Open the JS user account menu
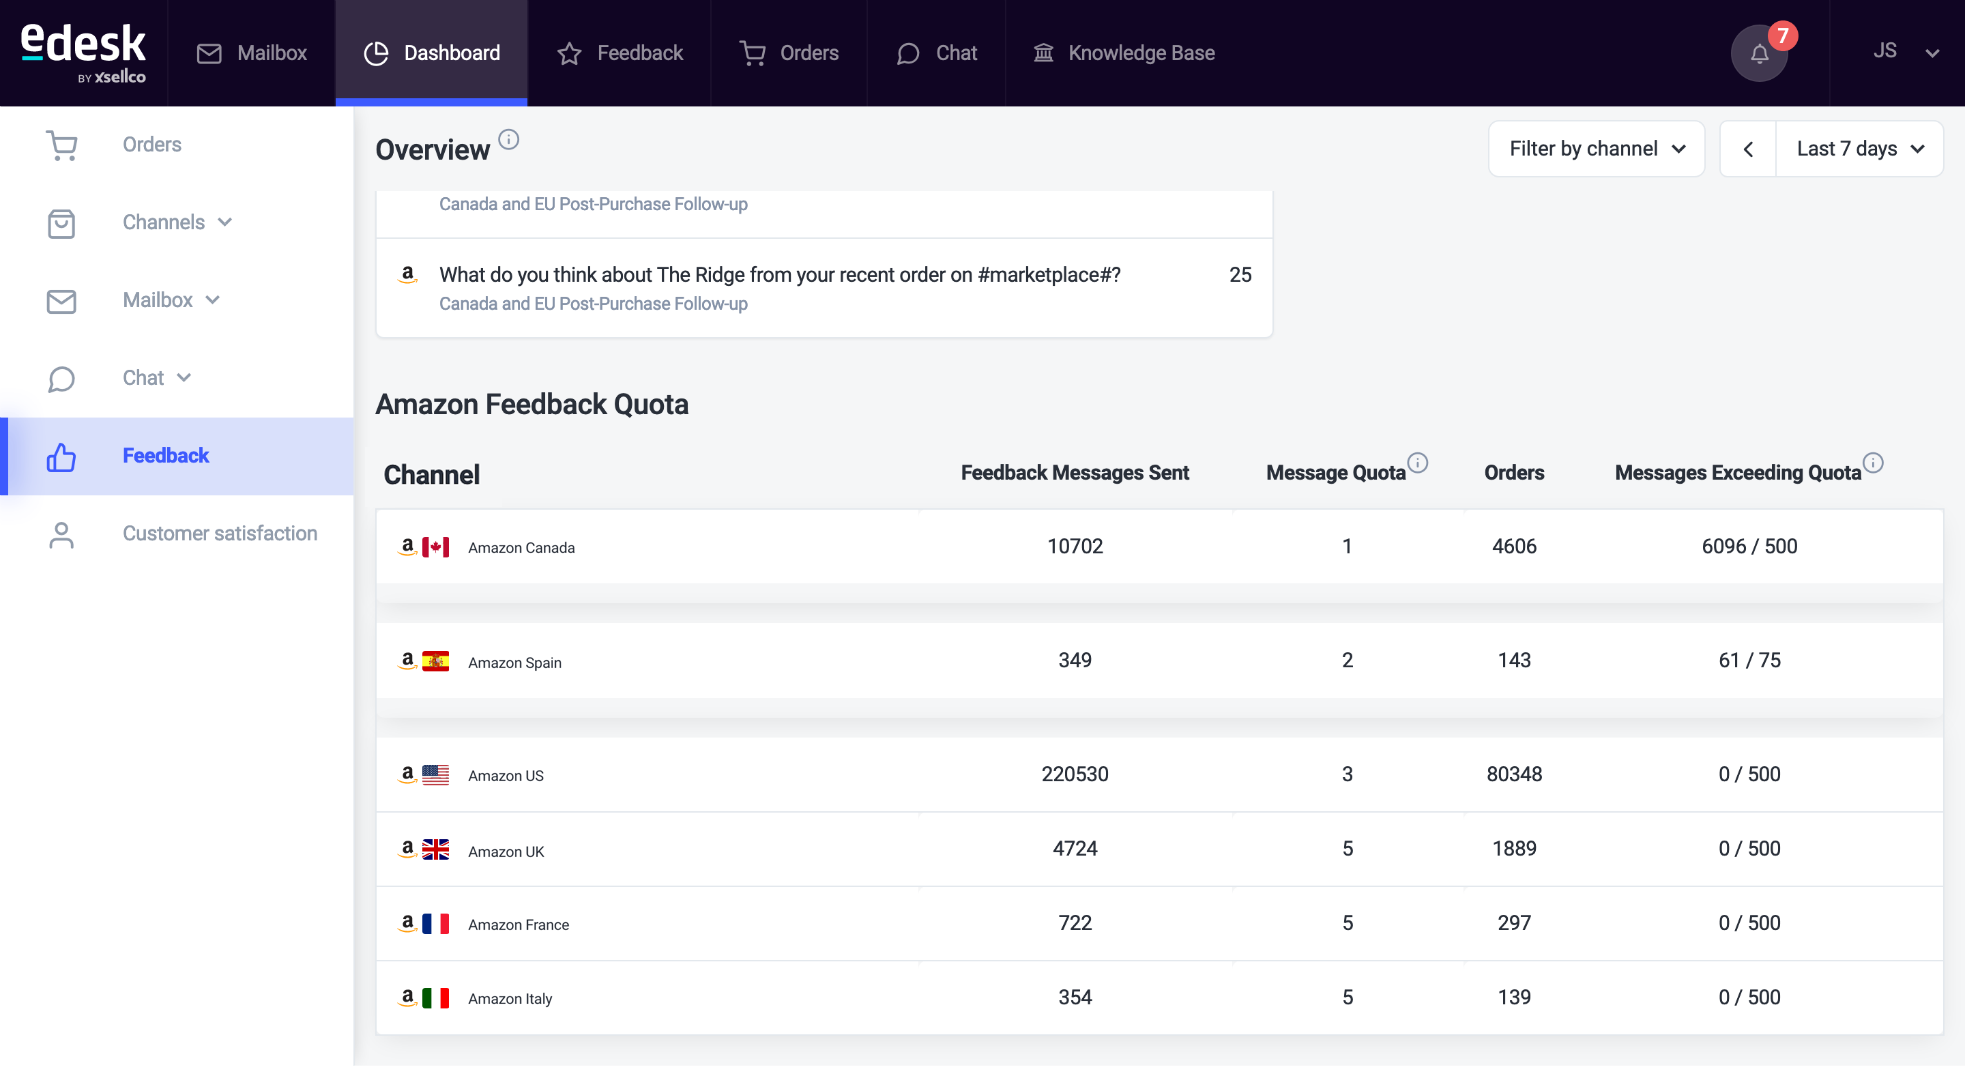This screenshot has width=1965, height=1066. (x=1906, y=52)
